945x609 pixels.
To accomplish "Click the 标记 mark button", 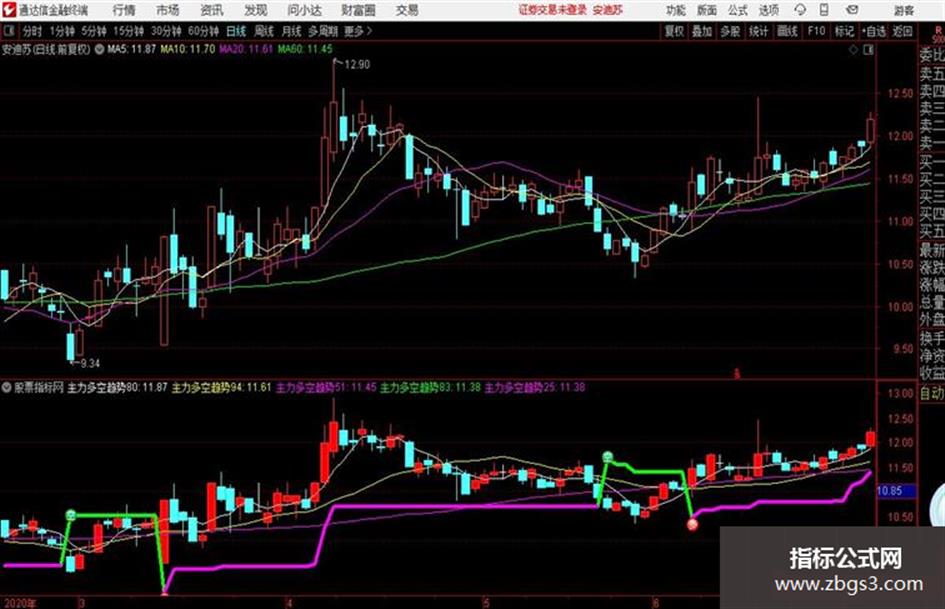I will (x=844, y=31).
